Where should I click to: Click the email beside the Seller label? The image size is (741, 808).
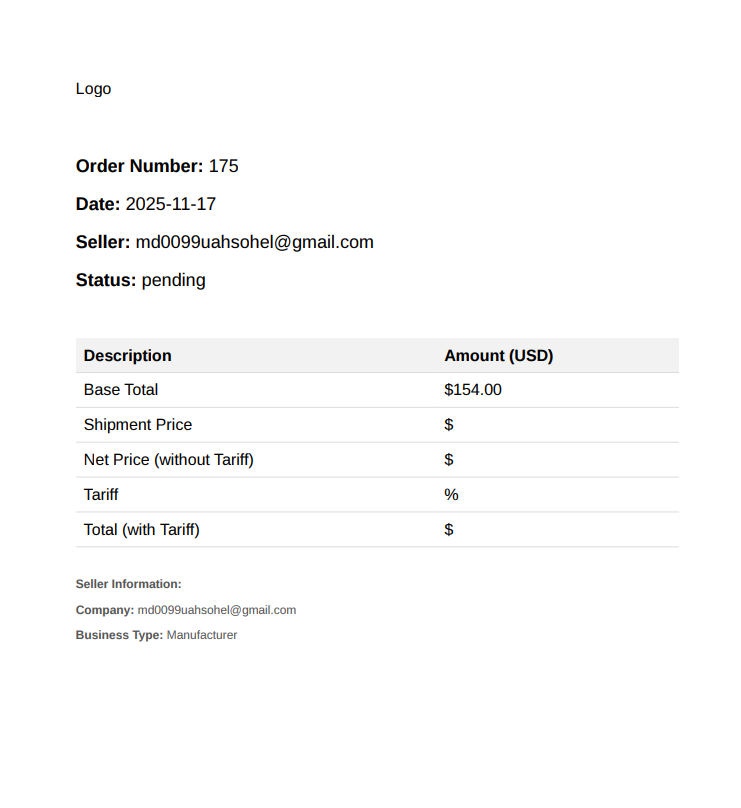[x=254, y=242]
